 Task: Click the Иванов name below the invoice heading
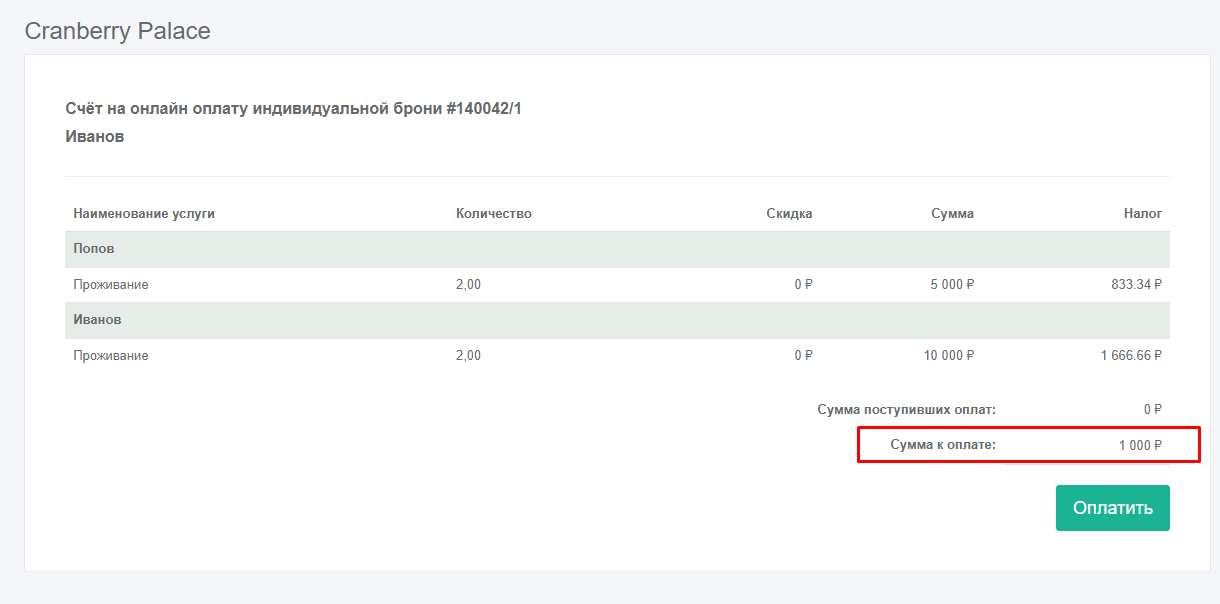pos(94,136)
